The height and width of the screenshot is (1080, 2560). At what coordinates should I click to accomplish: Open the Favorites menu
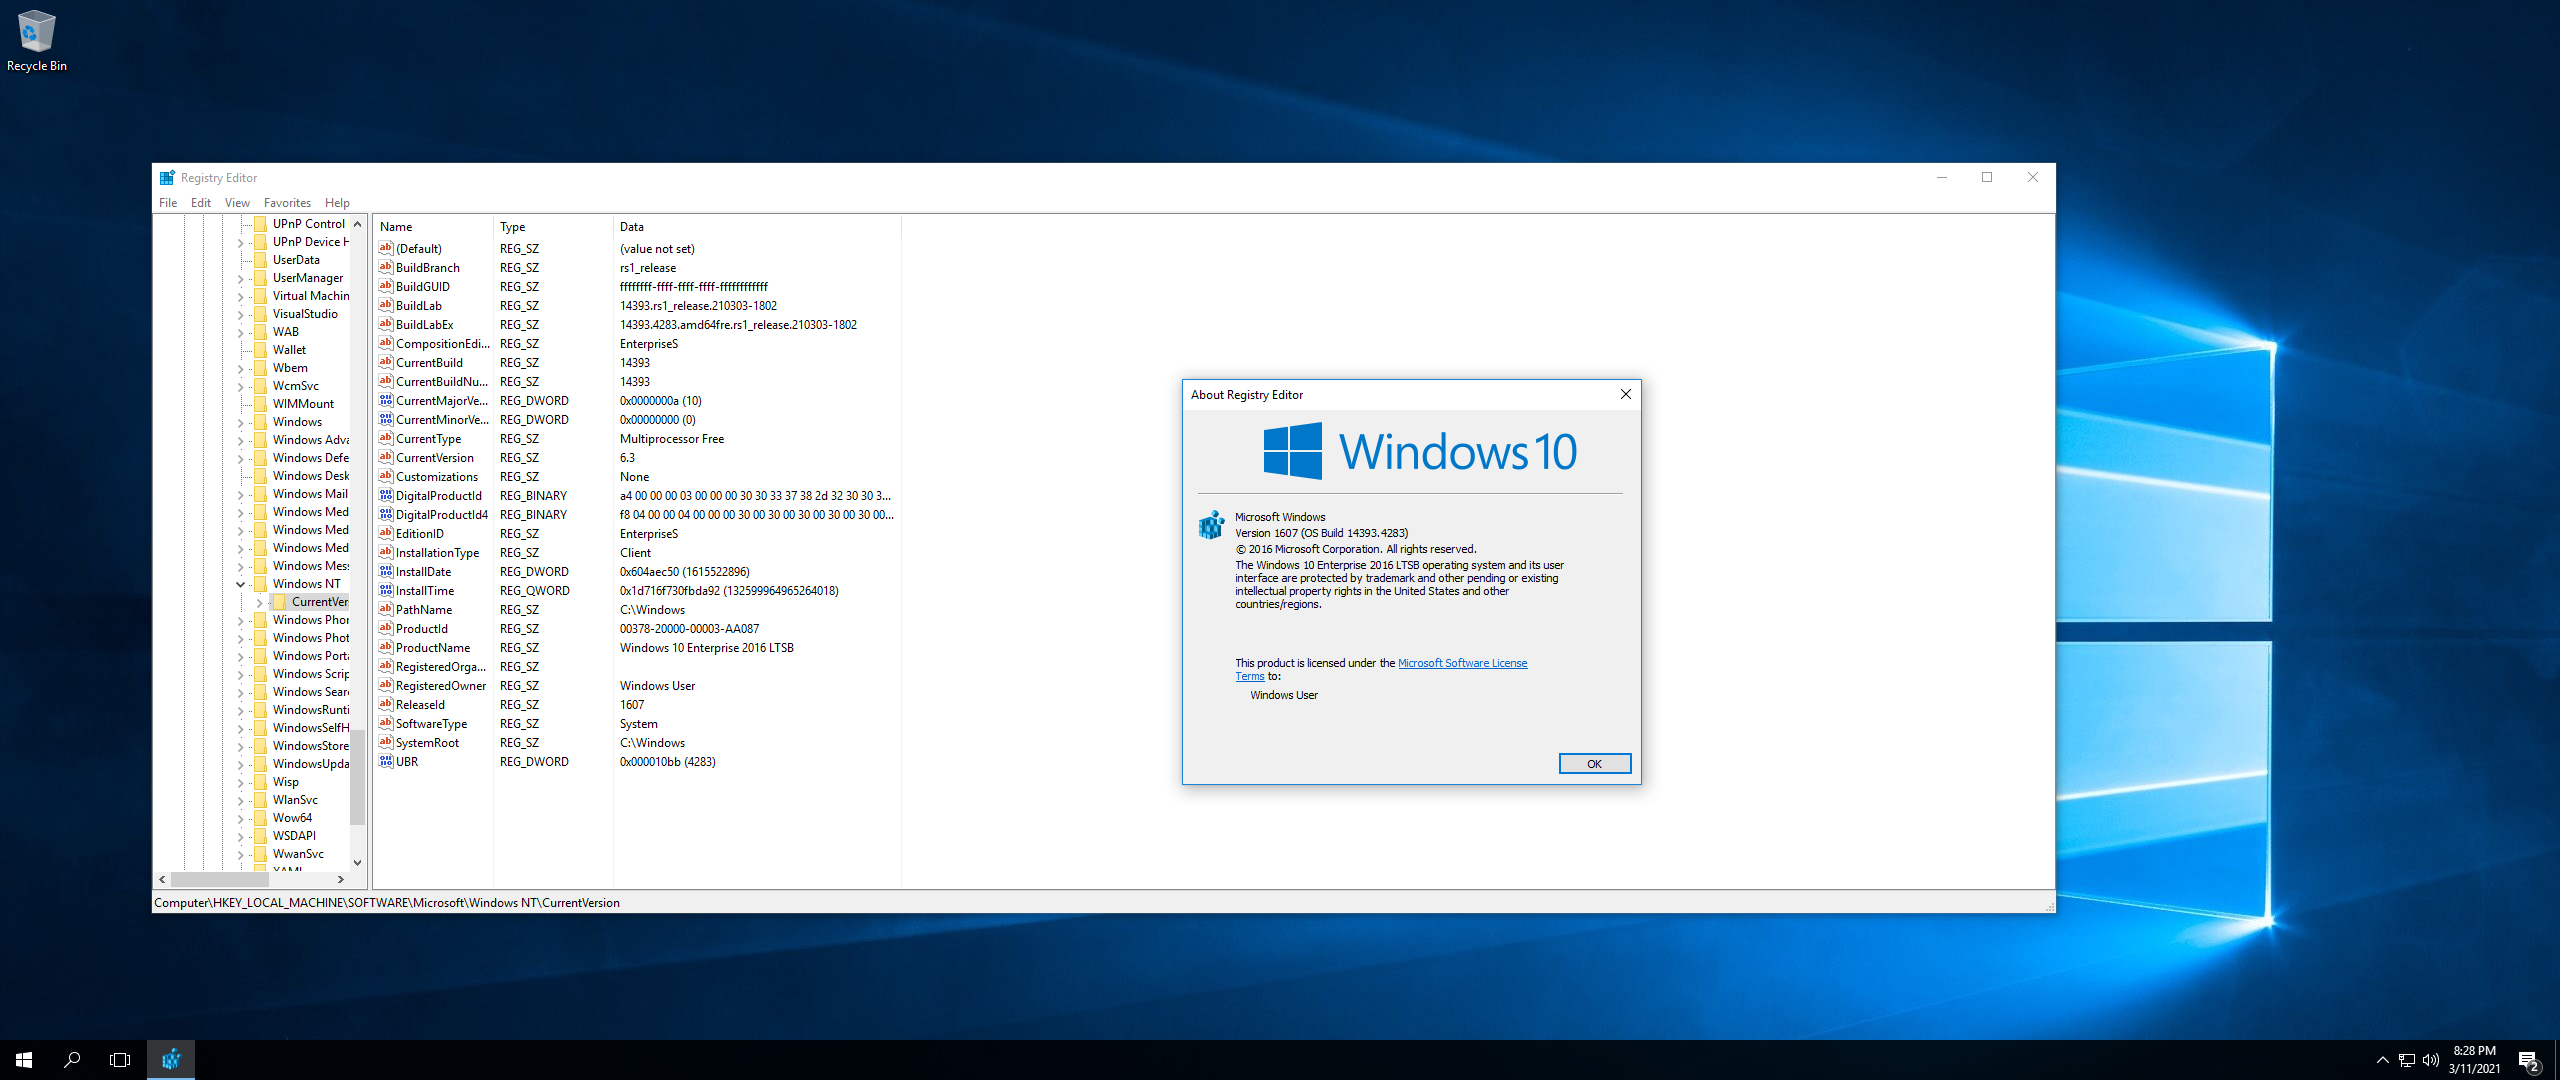[x=287, y=202]
